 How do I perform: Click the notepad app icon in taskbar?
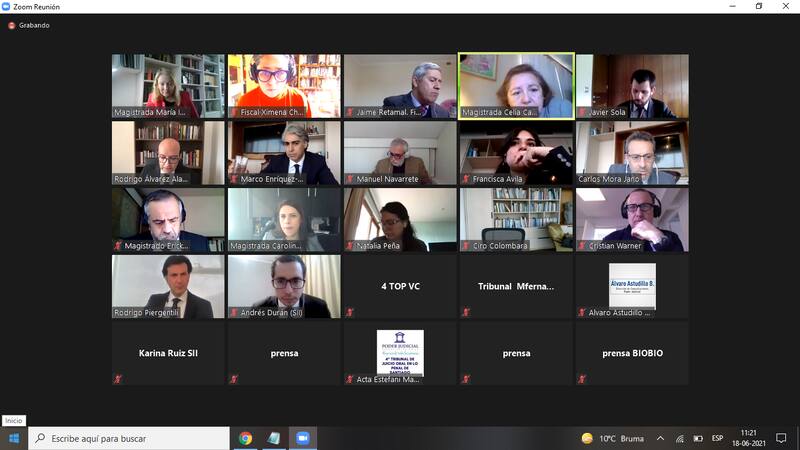[x=274, y=438]
